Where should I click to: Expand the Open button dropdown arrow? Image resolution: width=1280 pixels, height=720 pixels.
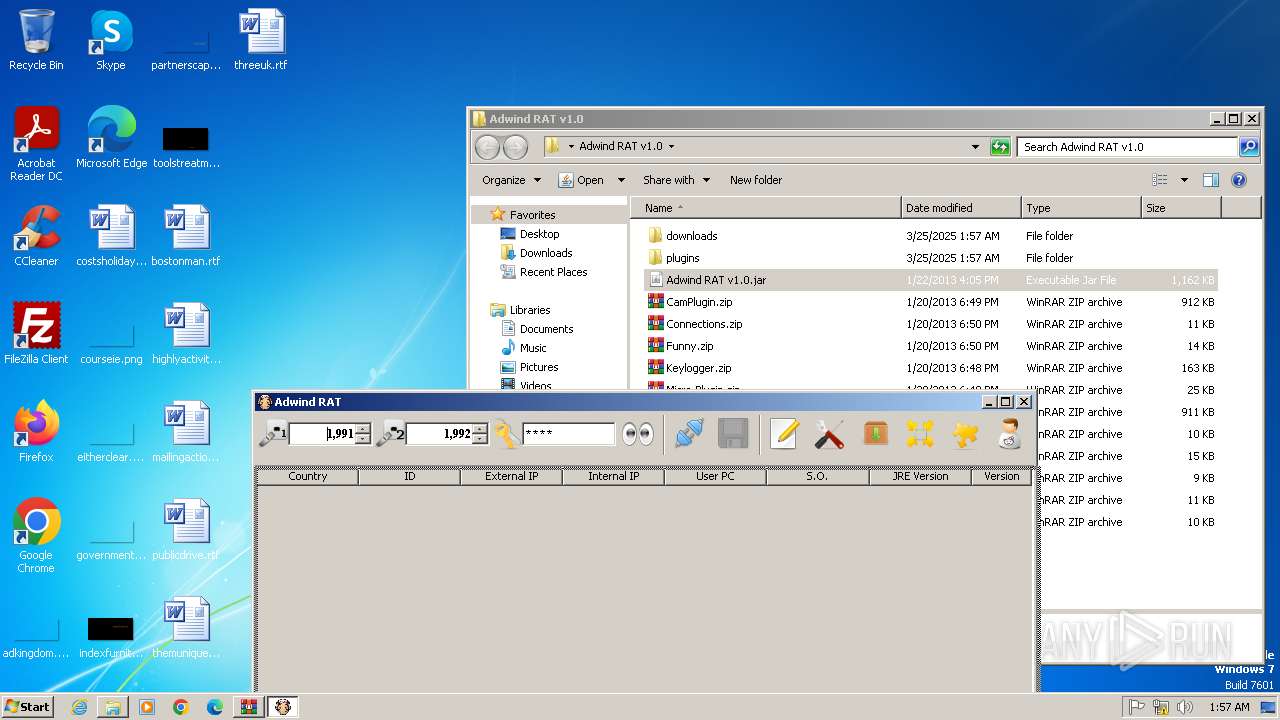[x=621, y=180]
